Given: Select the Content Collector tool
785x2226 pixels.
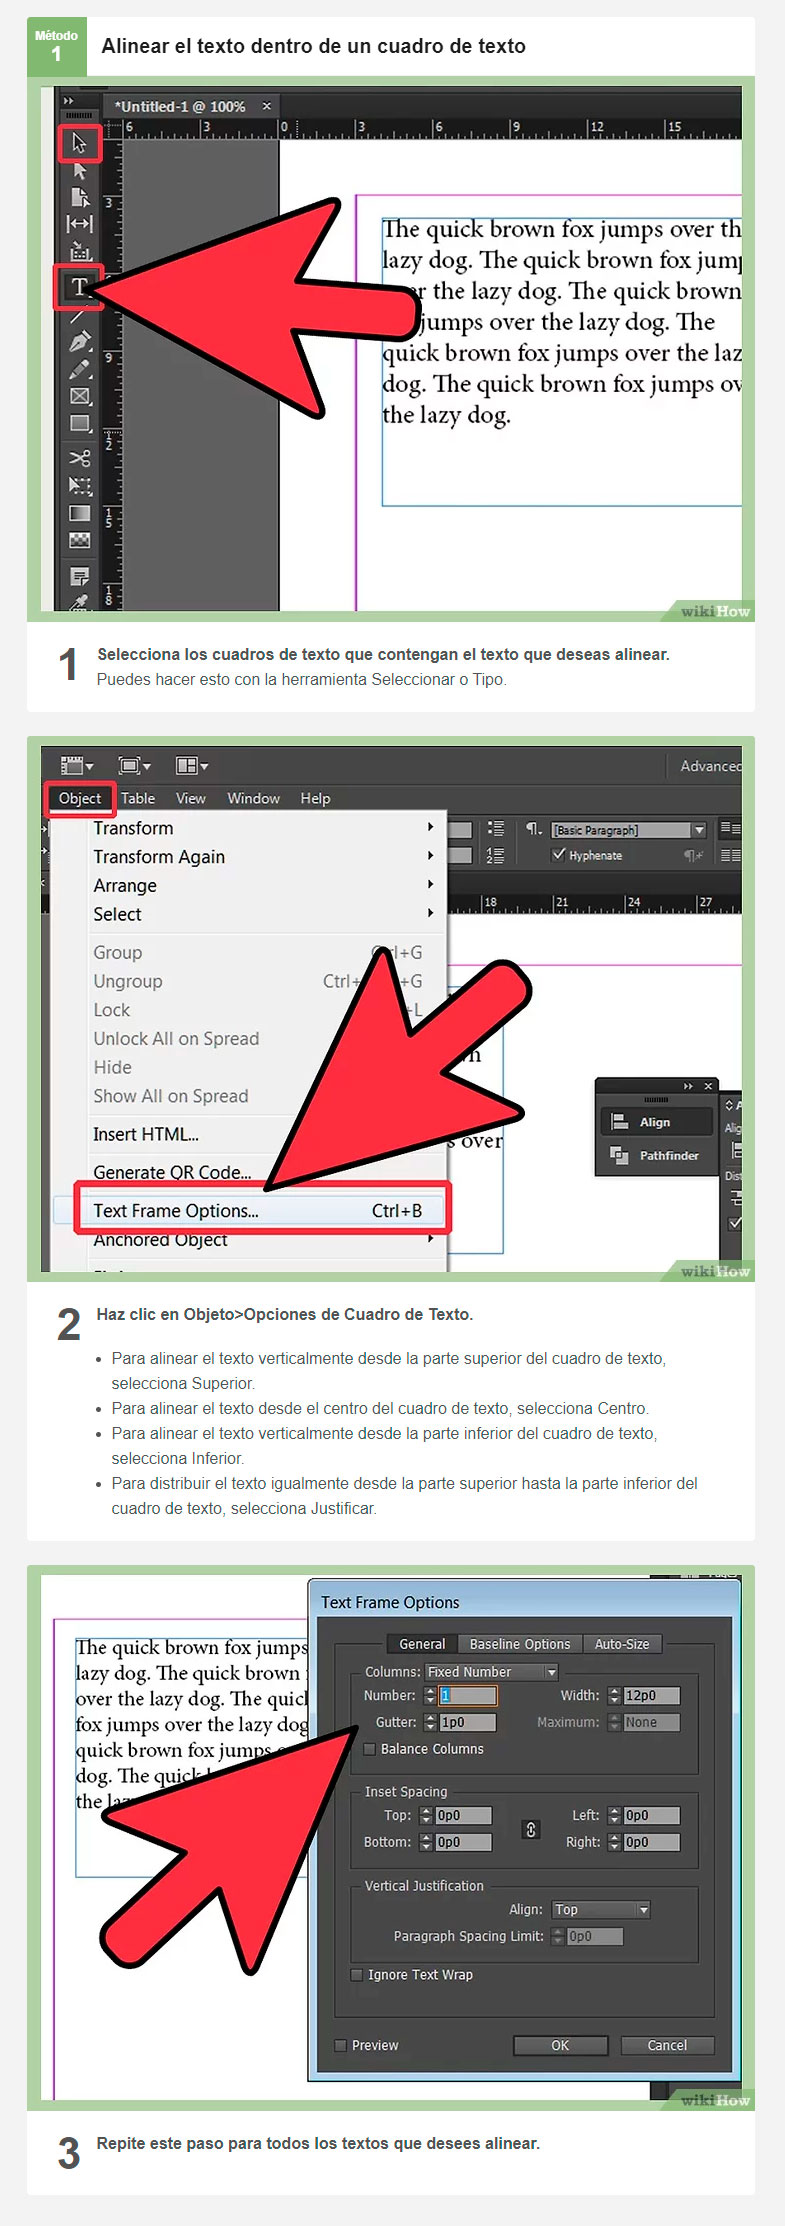Looking at the screenshot, I should pos(80,251).
